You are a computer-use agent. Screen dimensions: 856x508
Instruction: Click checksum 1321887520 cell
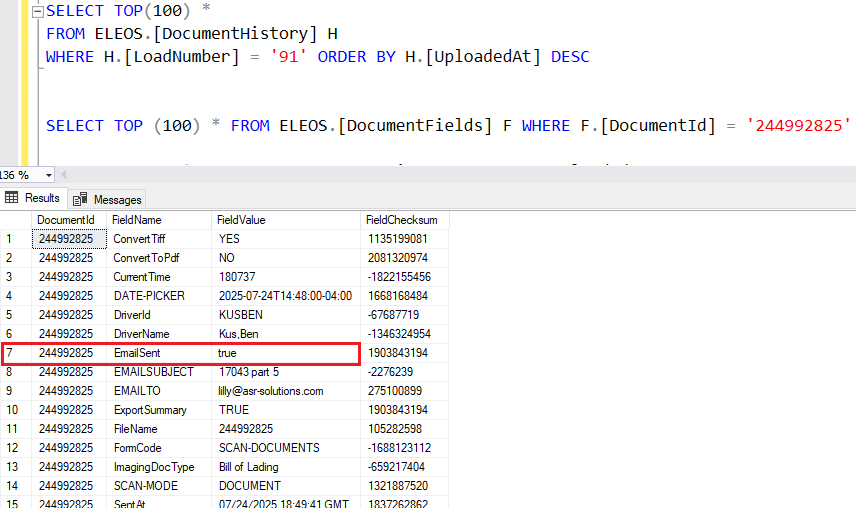click(405, 486)
